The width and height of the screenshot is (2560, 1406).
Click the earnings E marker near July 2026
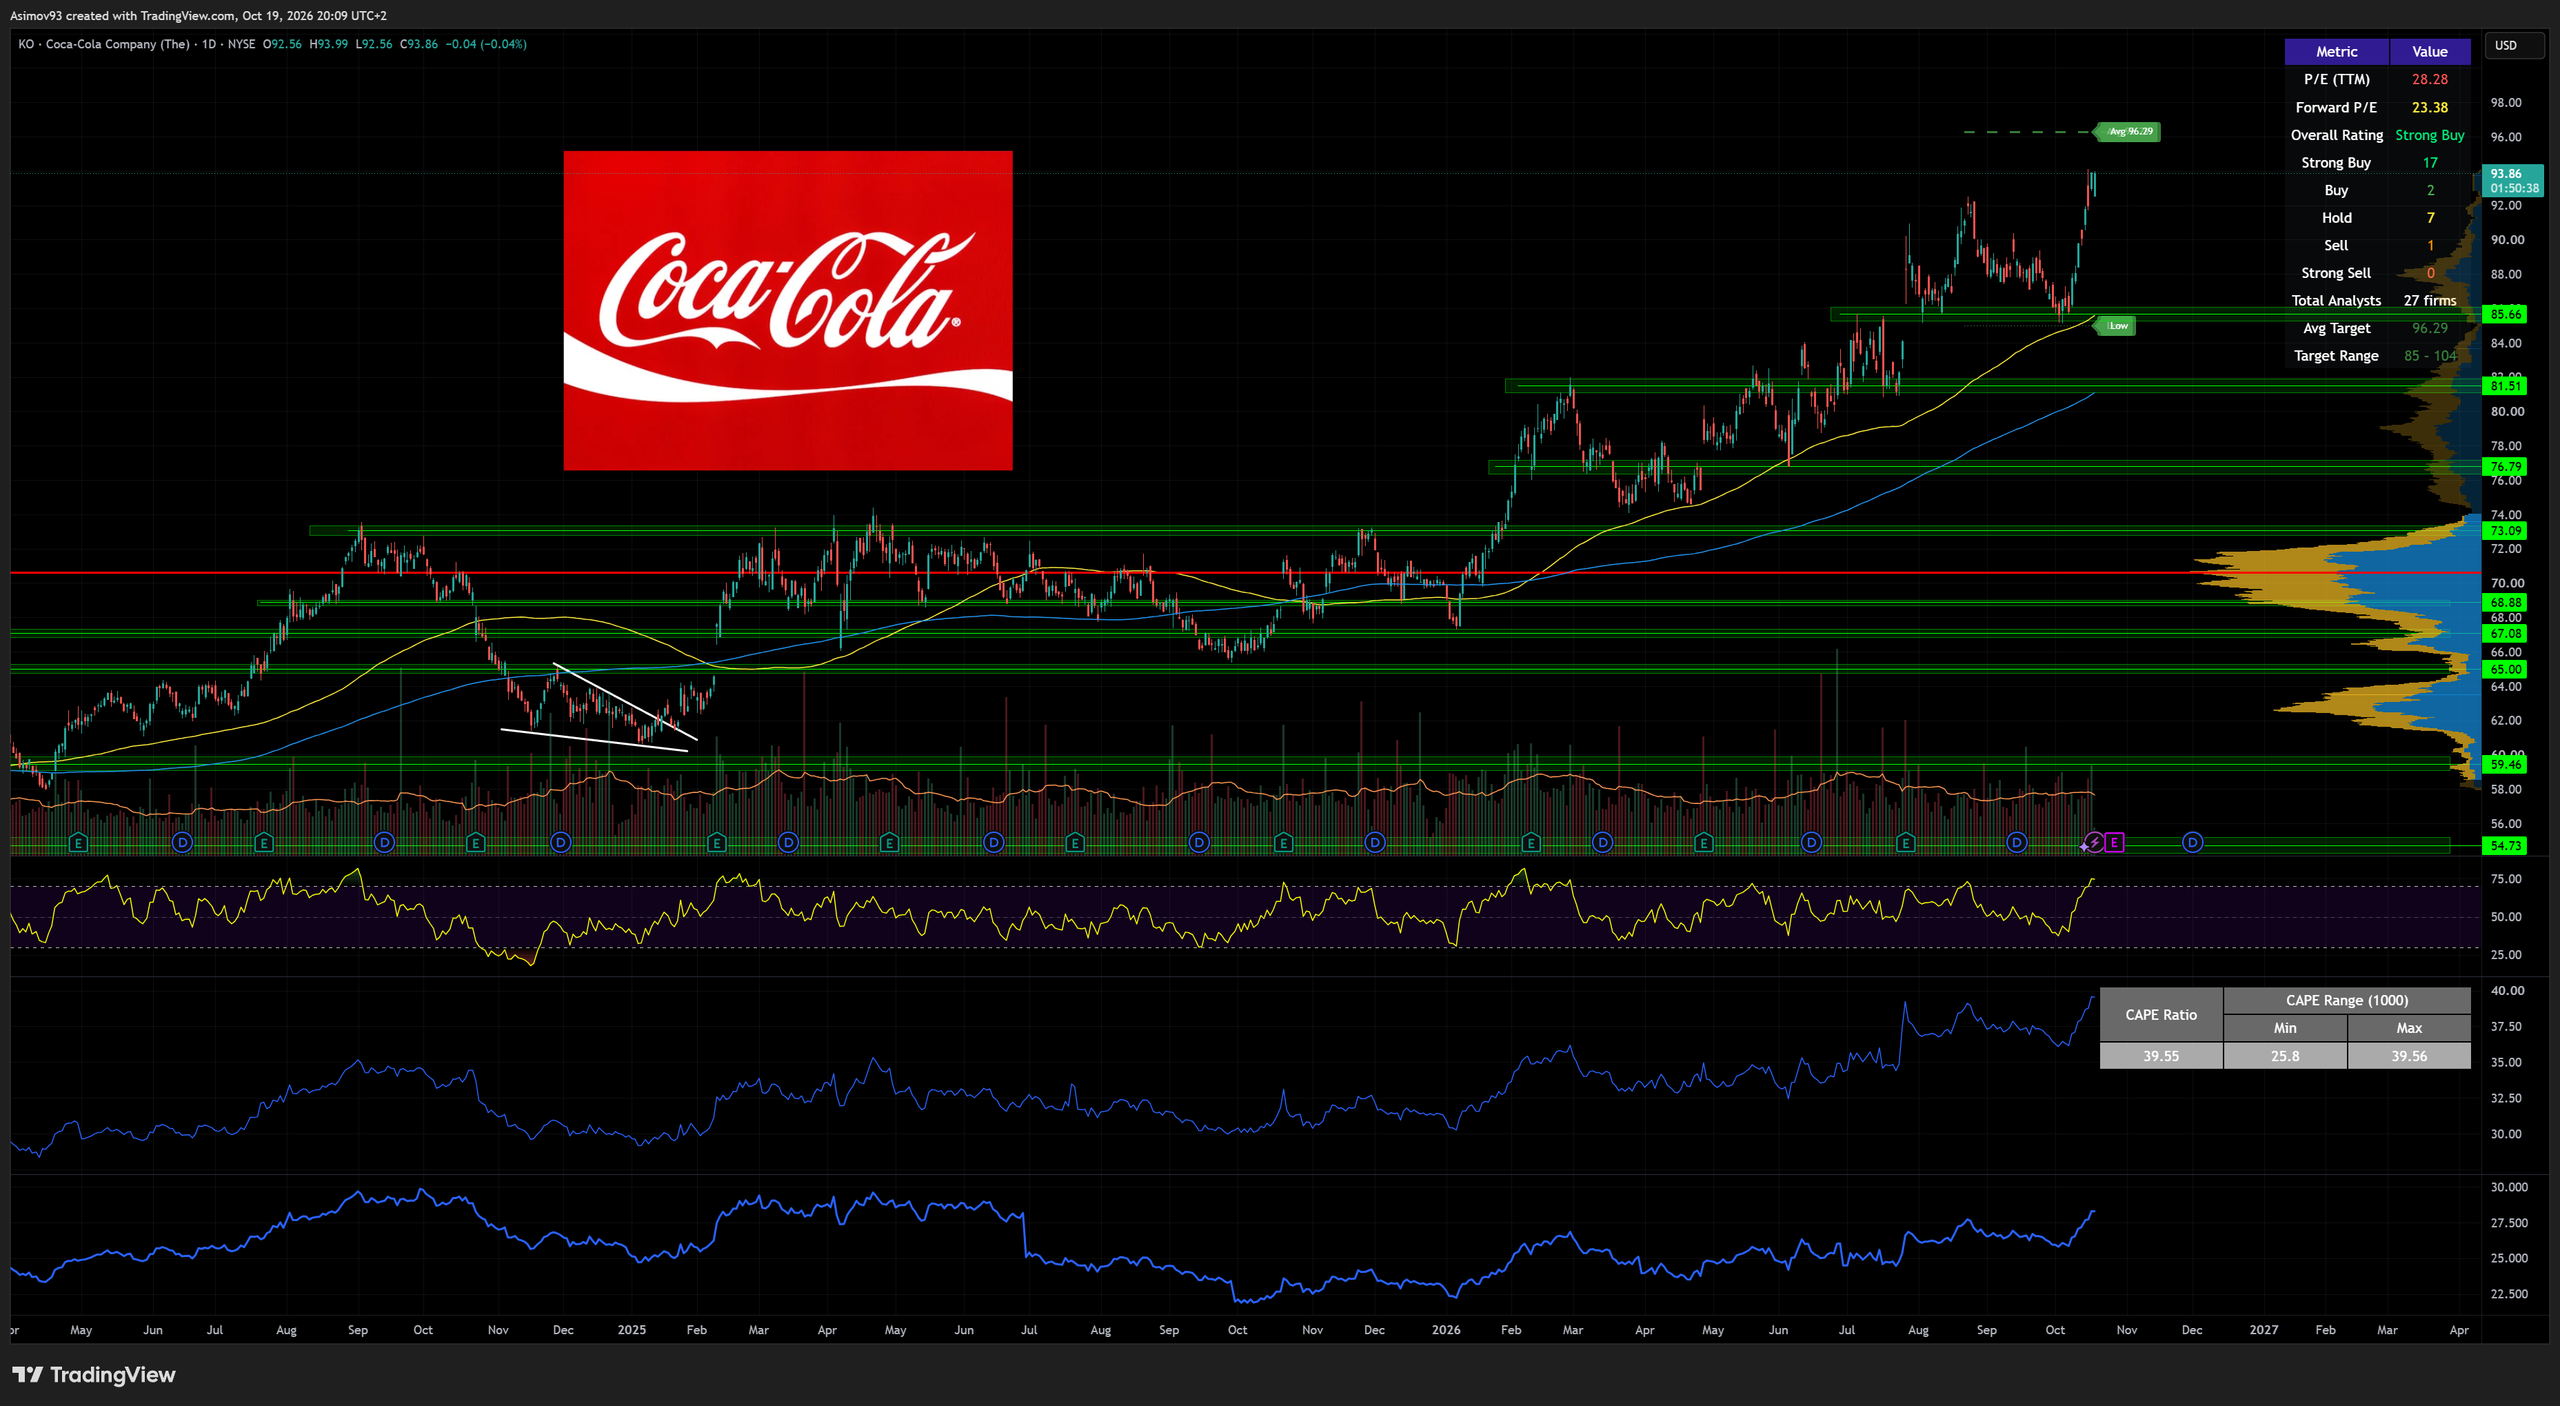1906,843
